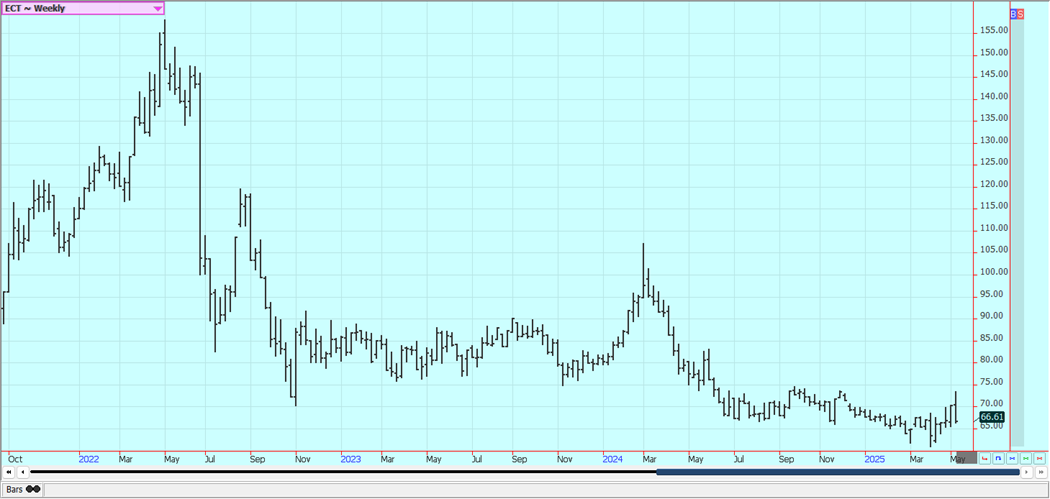Click the empty status field beside Bars
This screenshot has height=499, width=1050.
pos(545,490)
